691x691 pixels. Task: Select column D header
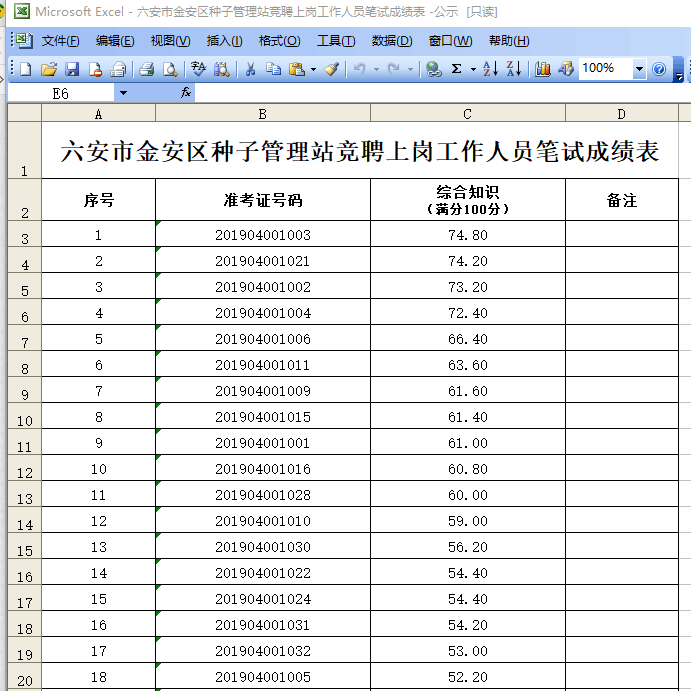tap(621, 114)
